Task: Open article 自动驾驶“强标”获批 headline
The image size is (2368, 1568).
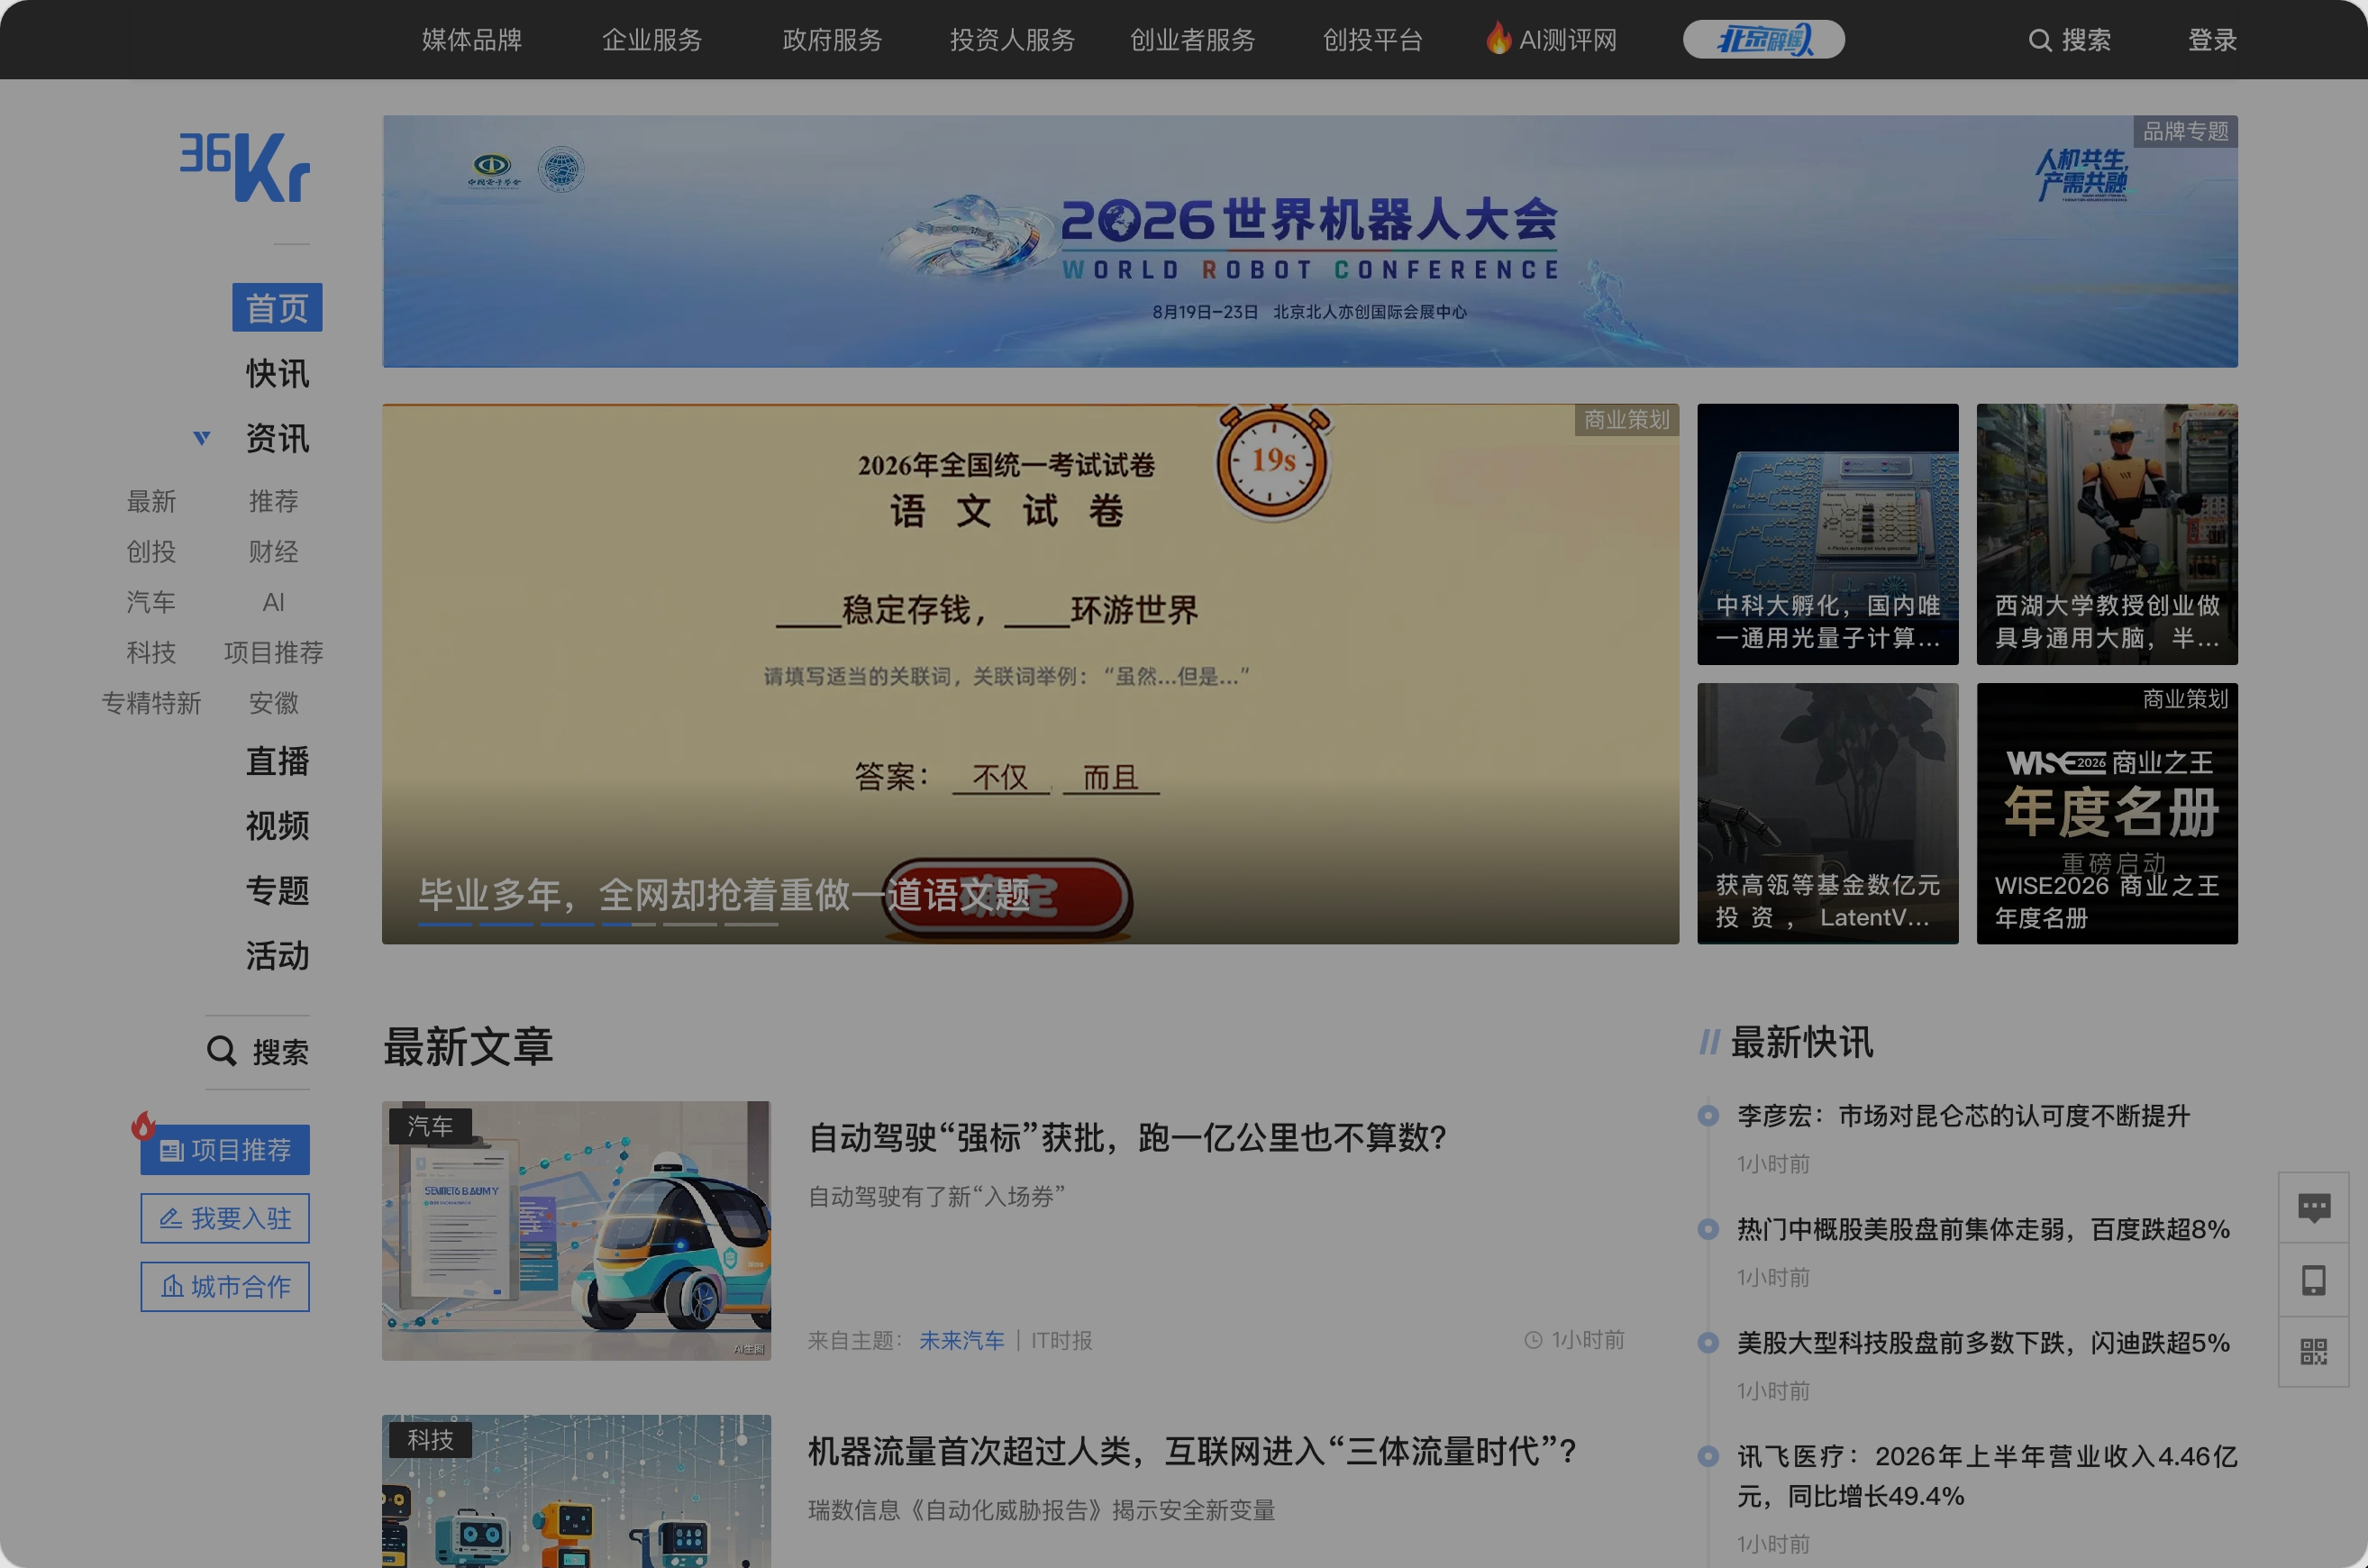Action: pyautogui.click(x=1127, y=1137)
